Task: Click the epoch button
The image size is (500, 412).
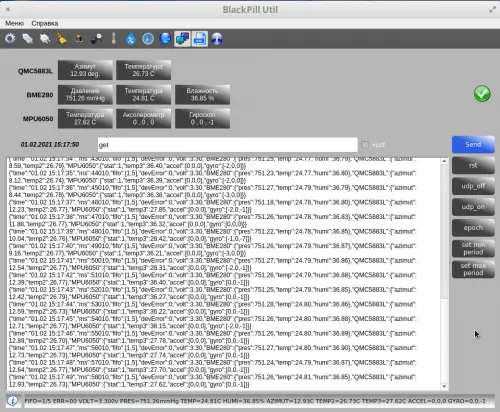Action: click(473, 228)
